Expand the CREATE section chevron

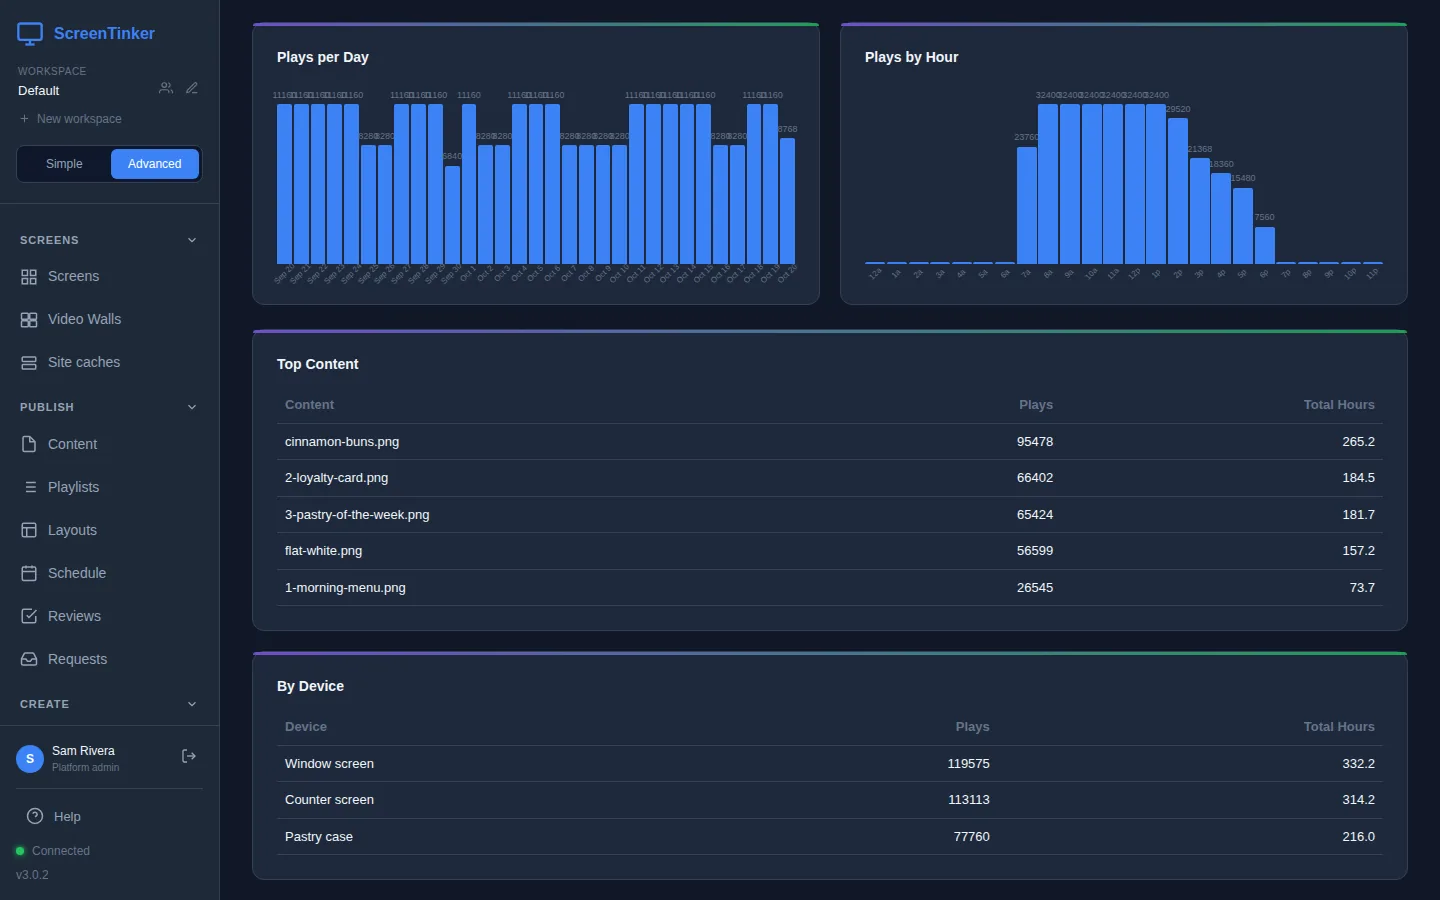(192, 704)
